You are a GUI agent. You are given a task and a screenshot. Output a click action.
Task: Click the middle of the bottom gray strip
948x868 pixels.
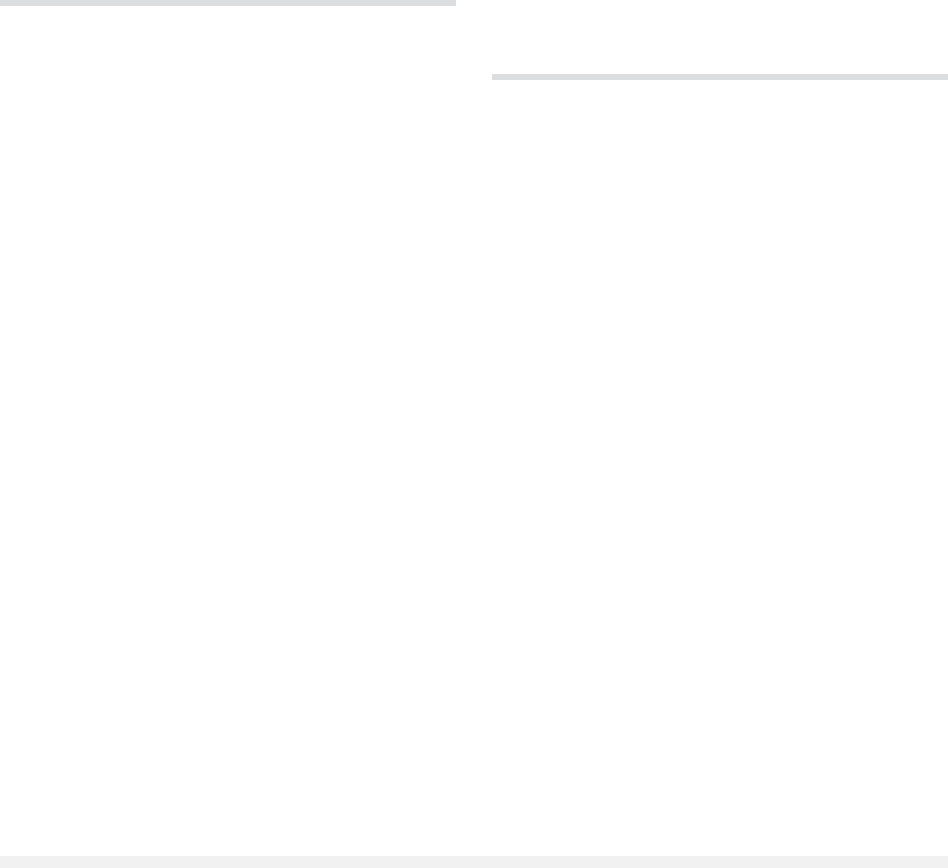click(x=474, y=862)
